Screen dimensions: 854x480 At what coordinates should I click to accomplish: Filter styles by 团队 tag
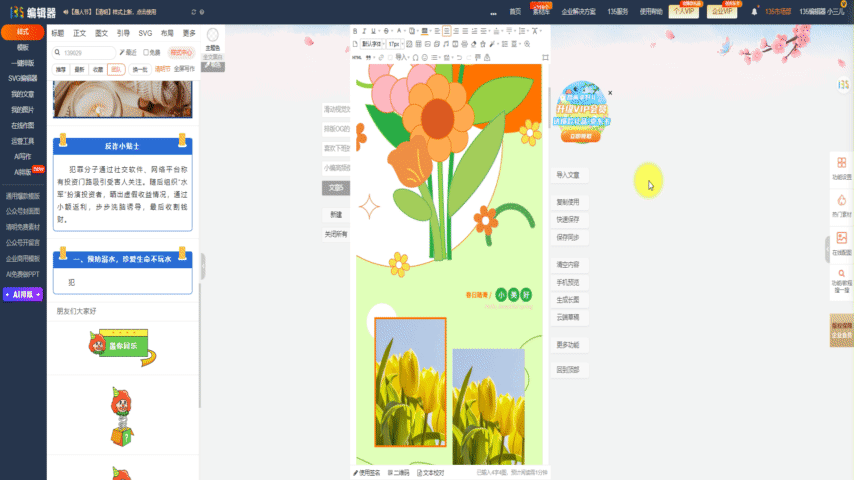pos(116,69)
